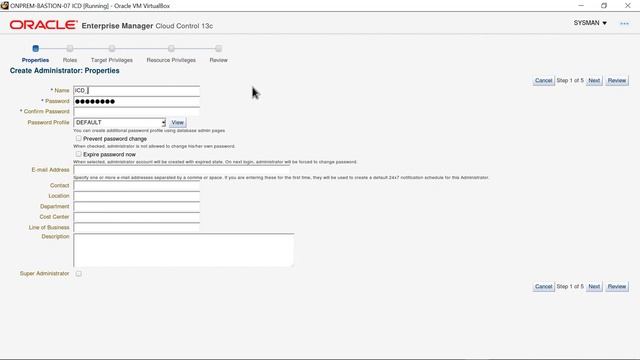The width and height of the screenshot is (640, 360).
Task: Expand the SYSMAN user menu
Action: point(590,23)
